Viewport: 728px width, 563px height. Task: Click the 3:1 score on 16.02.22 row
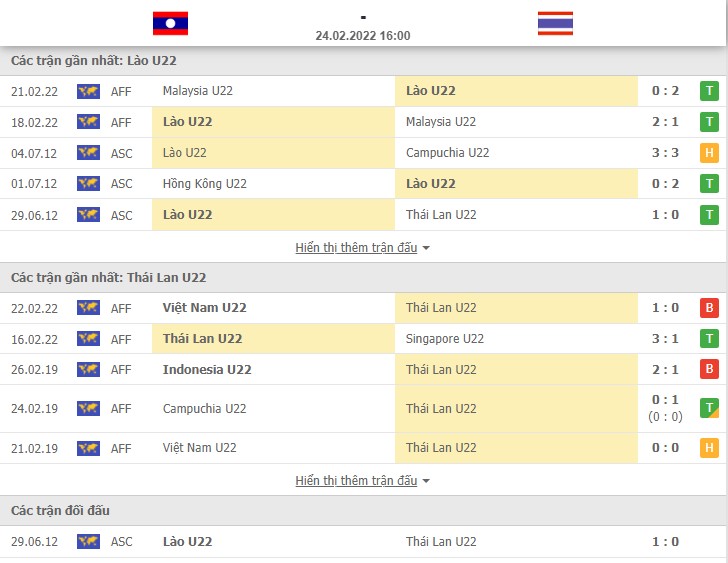[665, 339]
